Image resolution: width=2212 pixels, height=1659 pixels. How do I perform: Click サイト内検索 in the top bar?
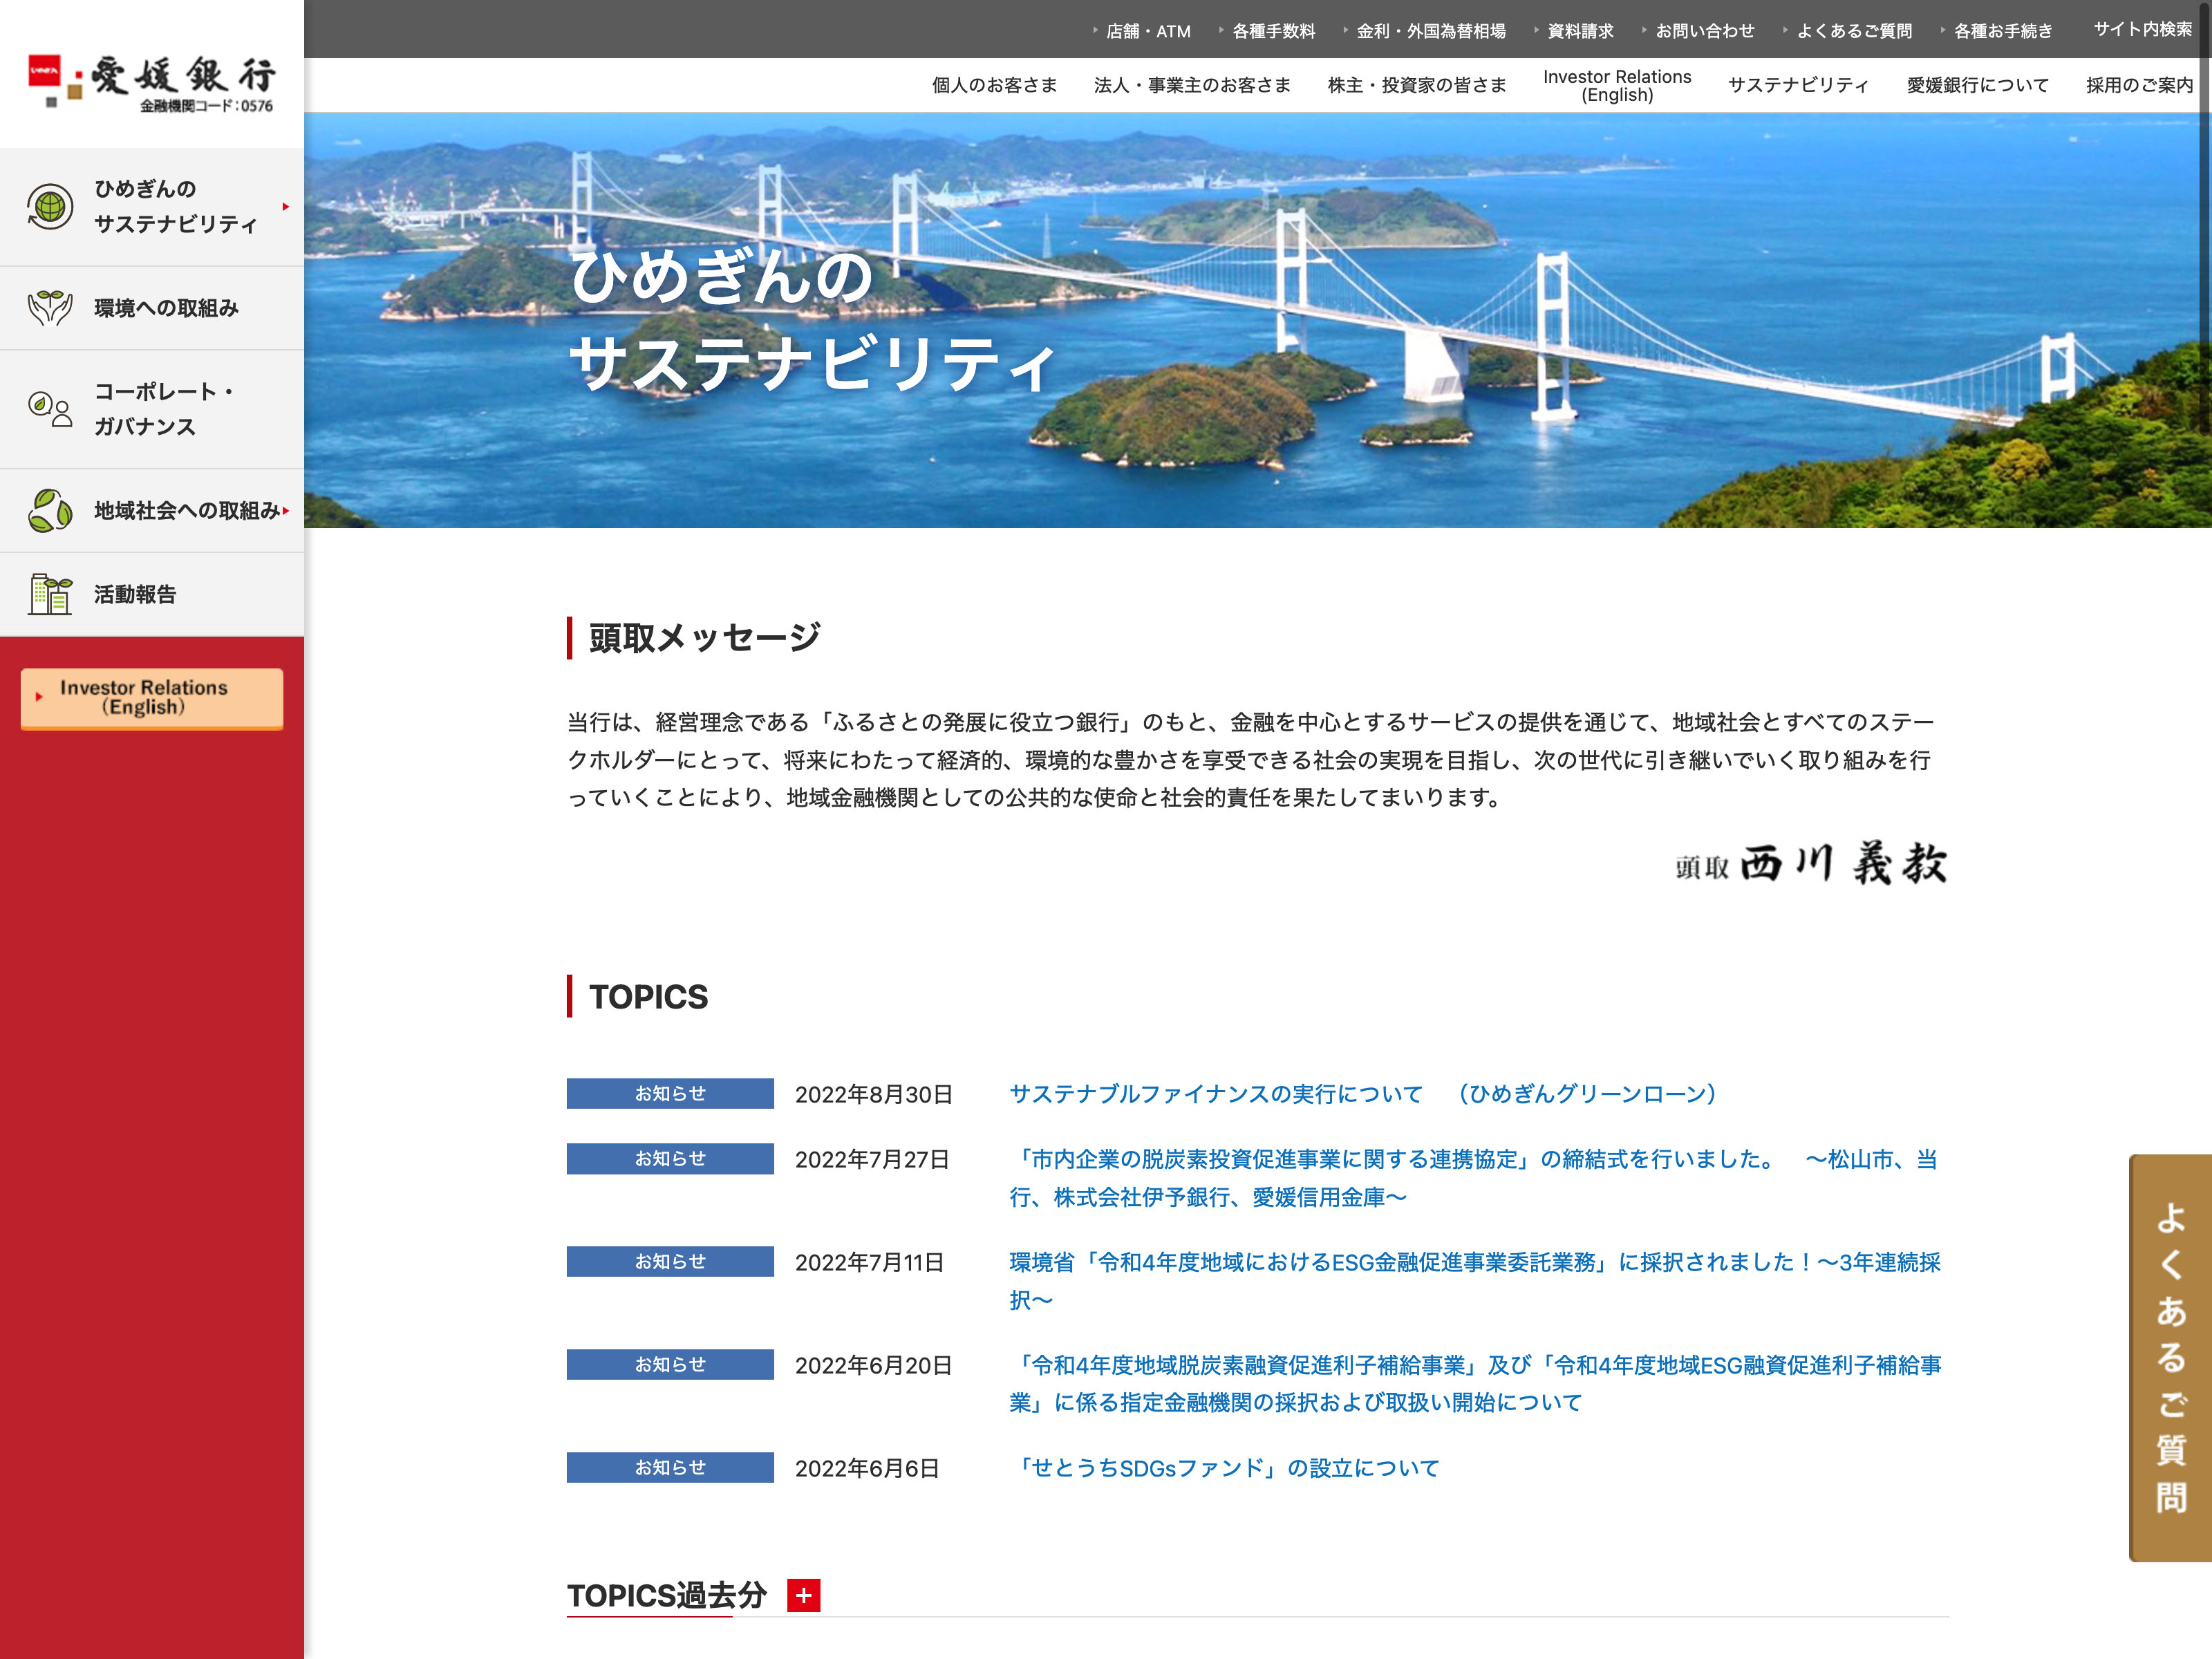2142,30
